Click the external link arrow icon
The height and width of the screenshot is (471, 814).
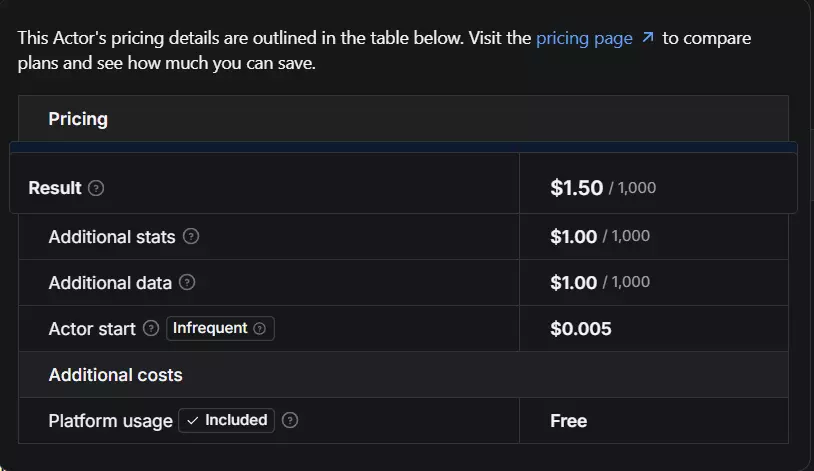648,37
